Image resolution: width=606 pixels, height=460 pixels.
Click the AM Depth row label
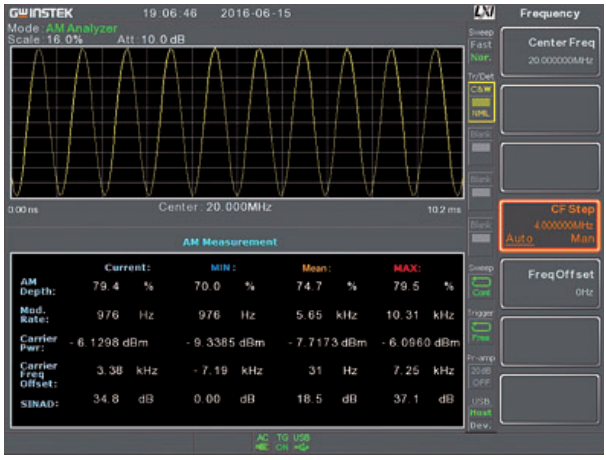(x=37, y=286)
